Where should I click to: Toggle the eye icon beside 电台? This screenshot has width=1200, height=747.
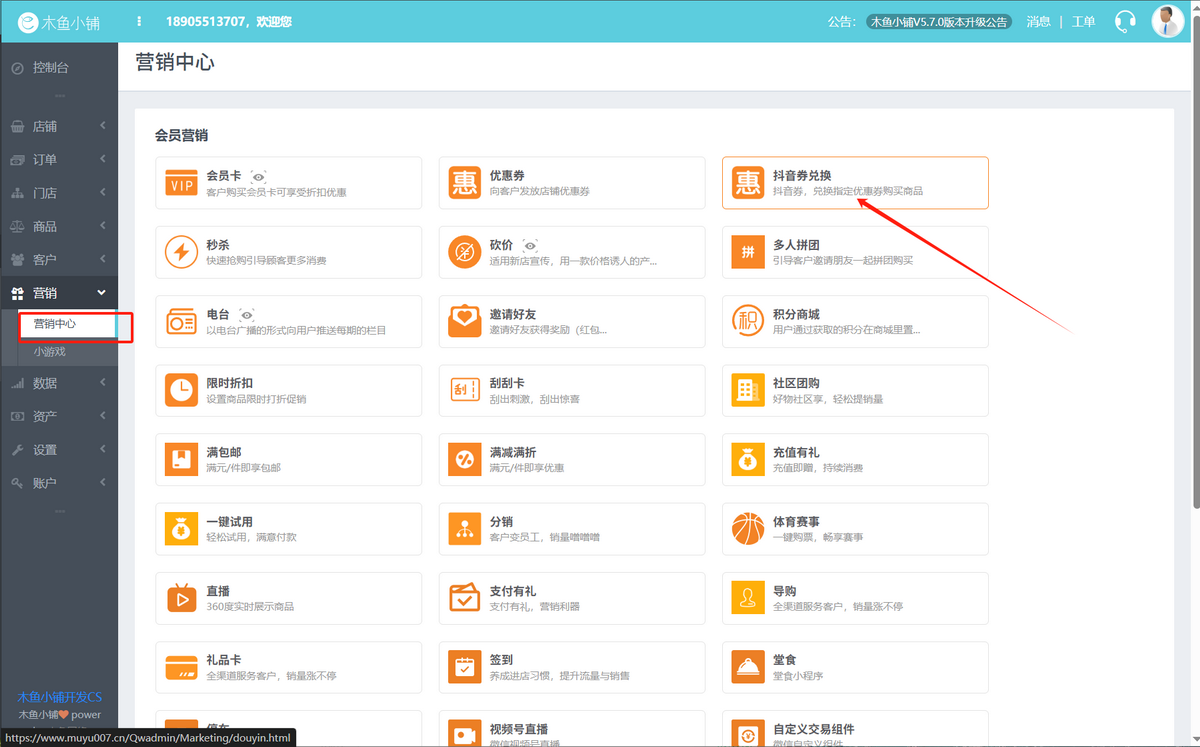click(x=246, y=315)
